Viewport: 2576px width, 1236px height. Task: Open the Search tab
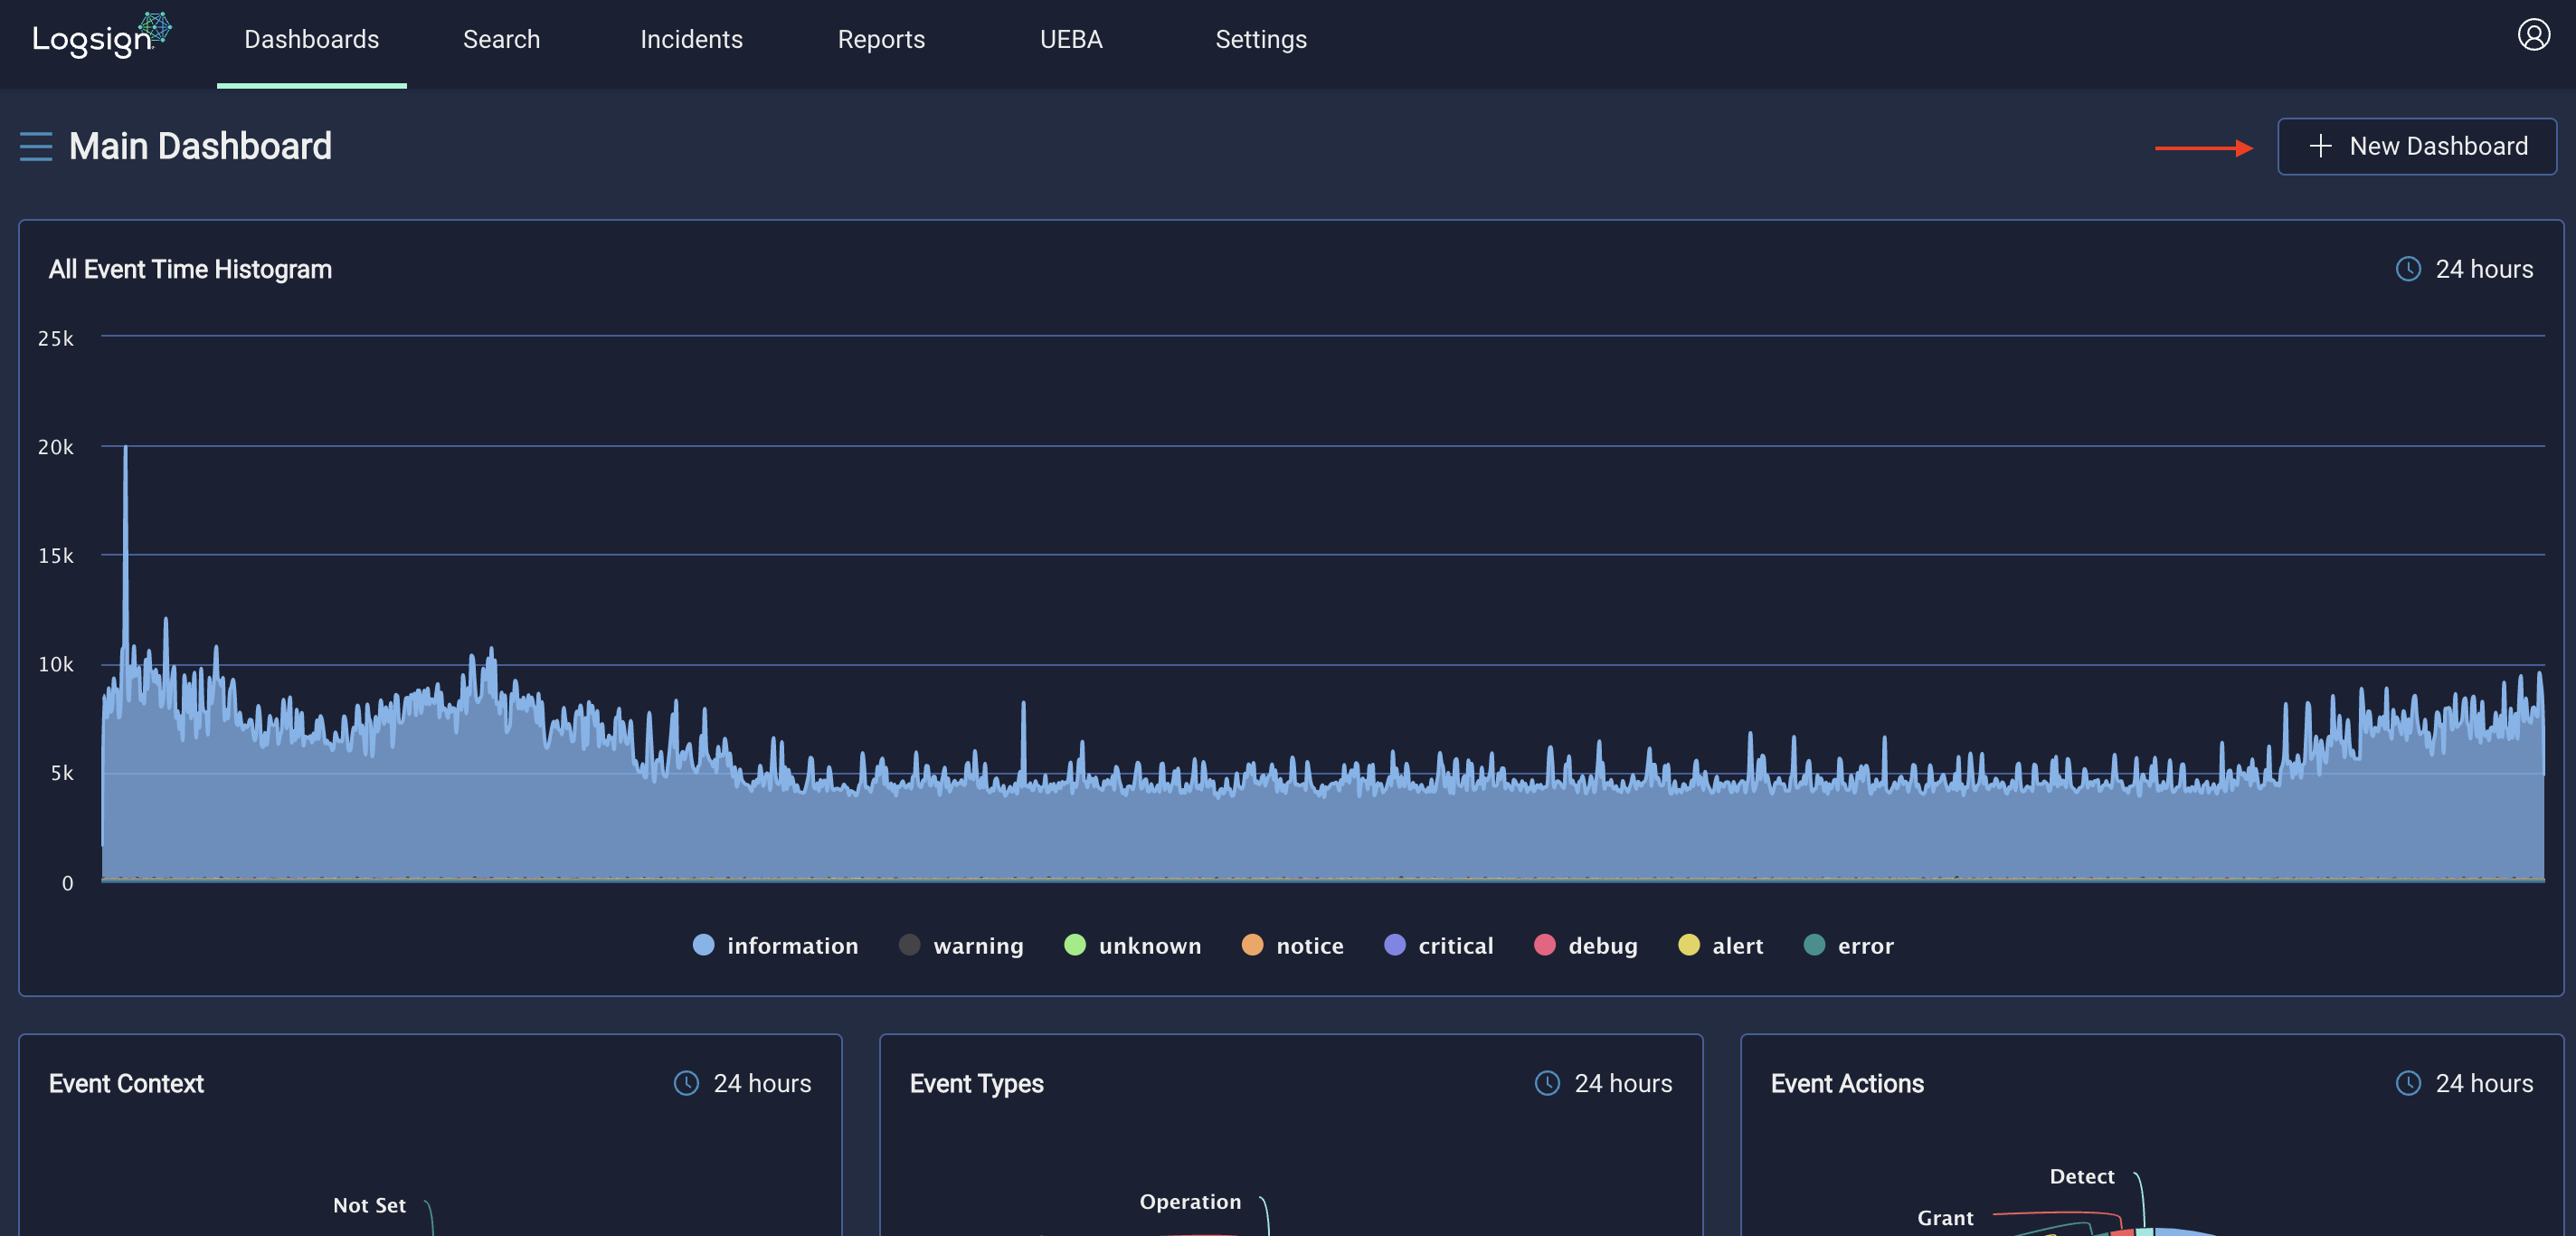501,39
